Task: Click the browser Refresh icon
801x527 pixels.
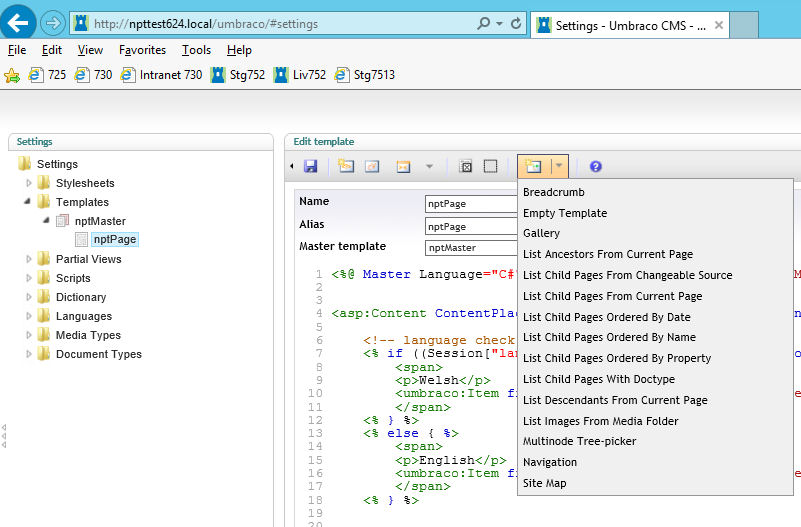Action: click(x=516, y=23)
